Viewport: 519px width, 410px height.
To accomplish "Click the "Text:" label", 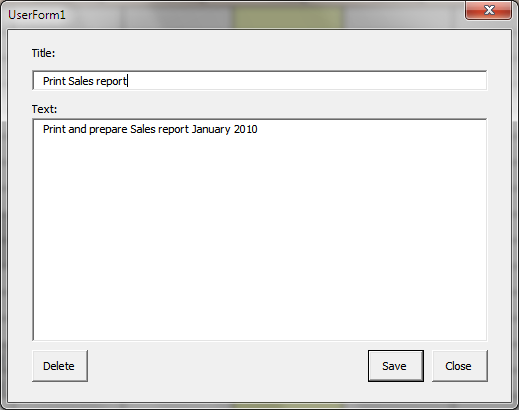I will 44,109.
